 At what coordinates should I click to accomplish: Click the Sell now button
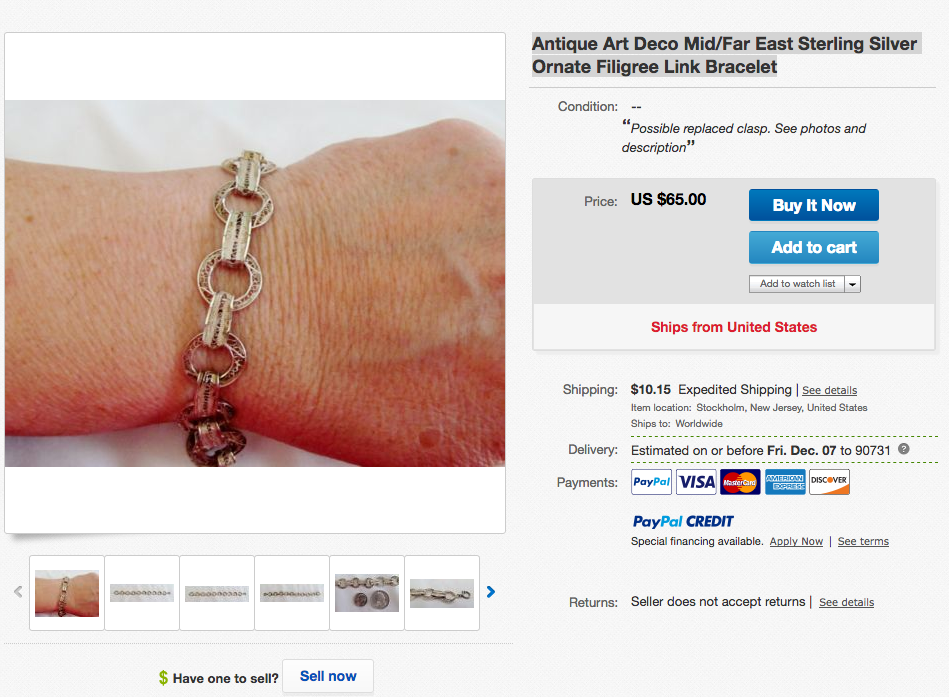pyautogui.click(x=328, y=676)
